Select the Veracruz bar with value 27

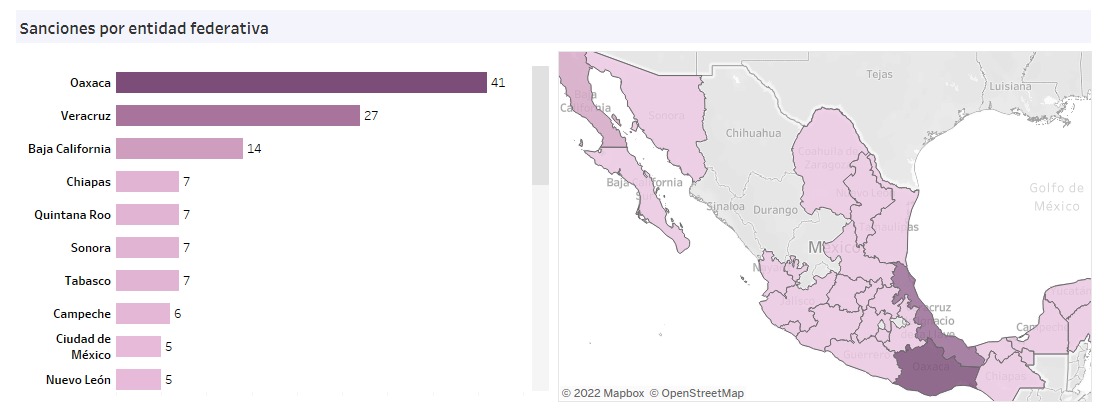click(237, 115)
